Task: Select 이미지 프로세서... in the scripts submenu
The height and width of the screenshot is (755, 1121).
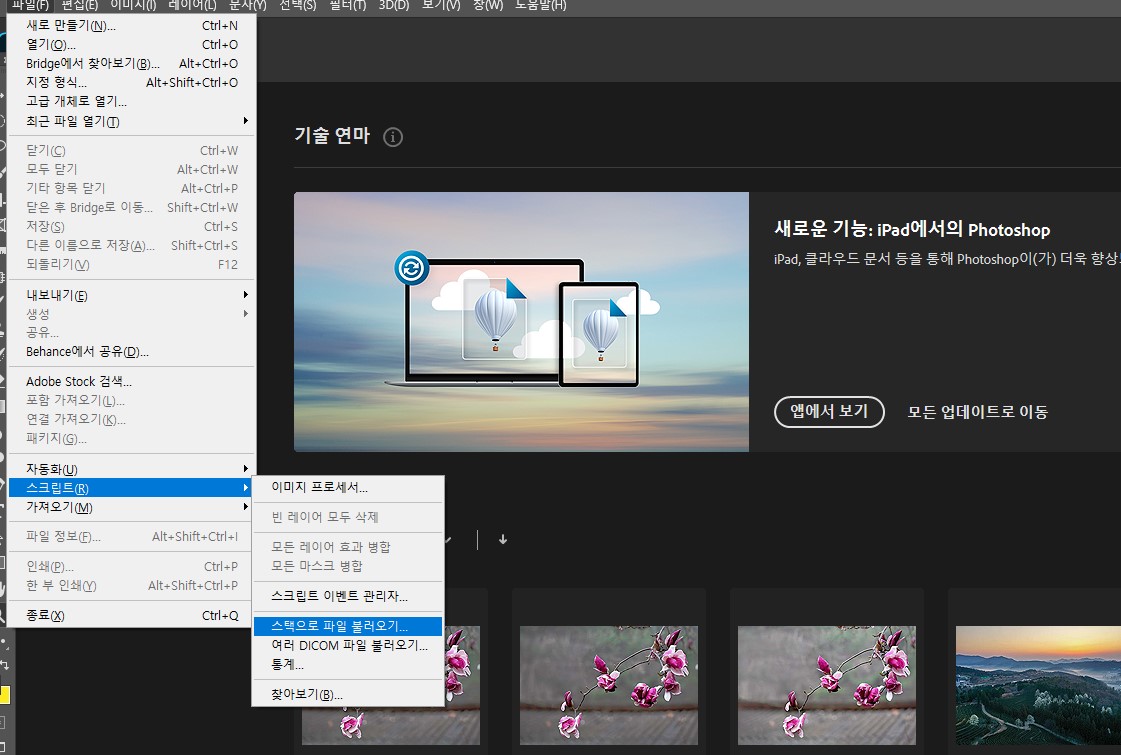Action: (348, 488)
